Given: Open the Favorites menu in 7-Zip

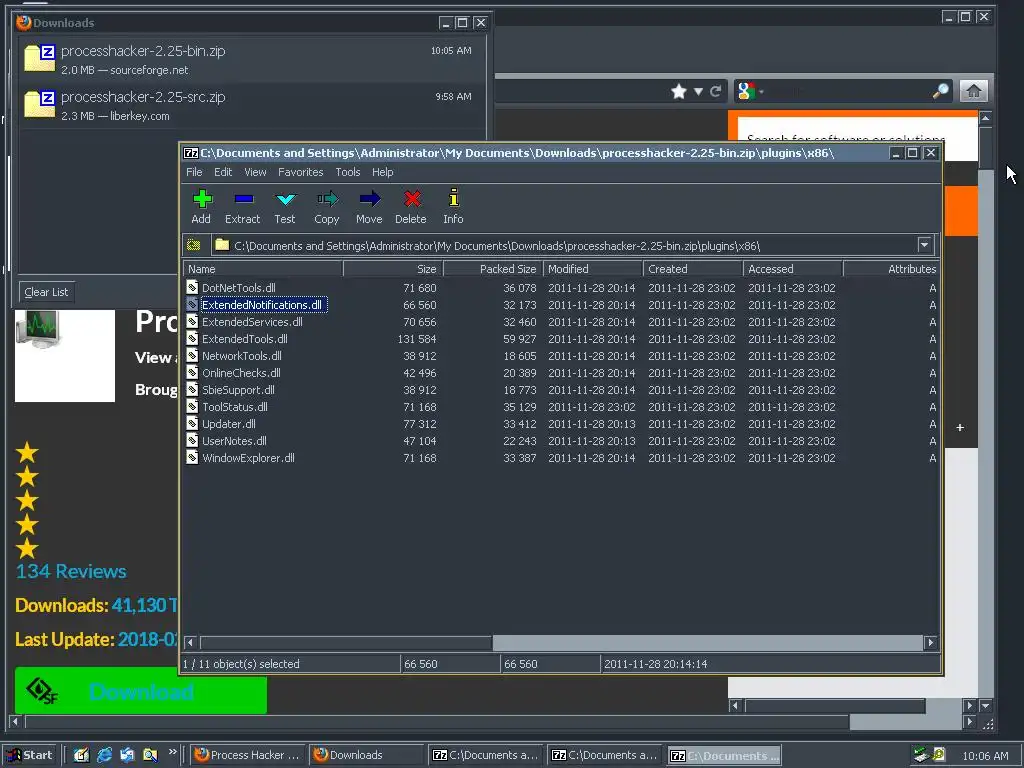Looking at the screenshot, I should [300, 172].
